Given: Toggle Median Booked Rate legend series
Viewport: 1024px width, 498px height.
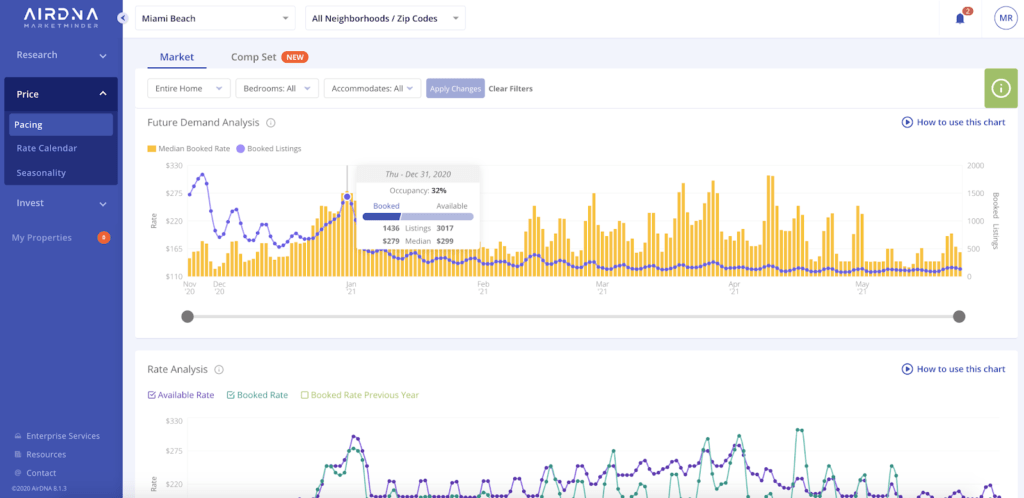Looking at the screenshot, I should (189, 149).
